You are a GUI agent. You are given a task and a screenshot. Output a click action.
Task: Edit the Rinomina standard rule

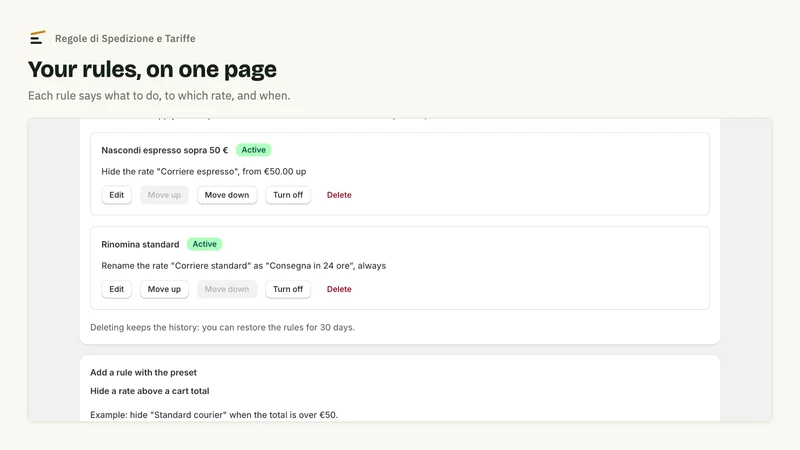click(x=116, y=289)
